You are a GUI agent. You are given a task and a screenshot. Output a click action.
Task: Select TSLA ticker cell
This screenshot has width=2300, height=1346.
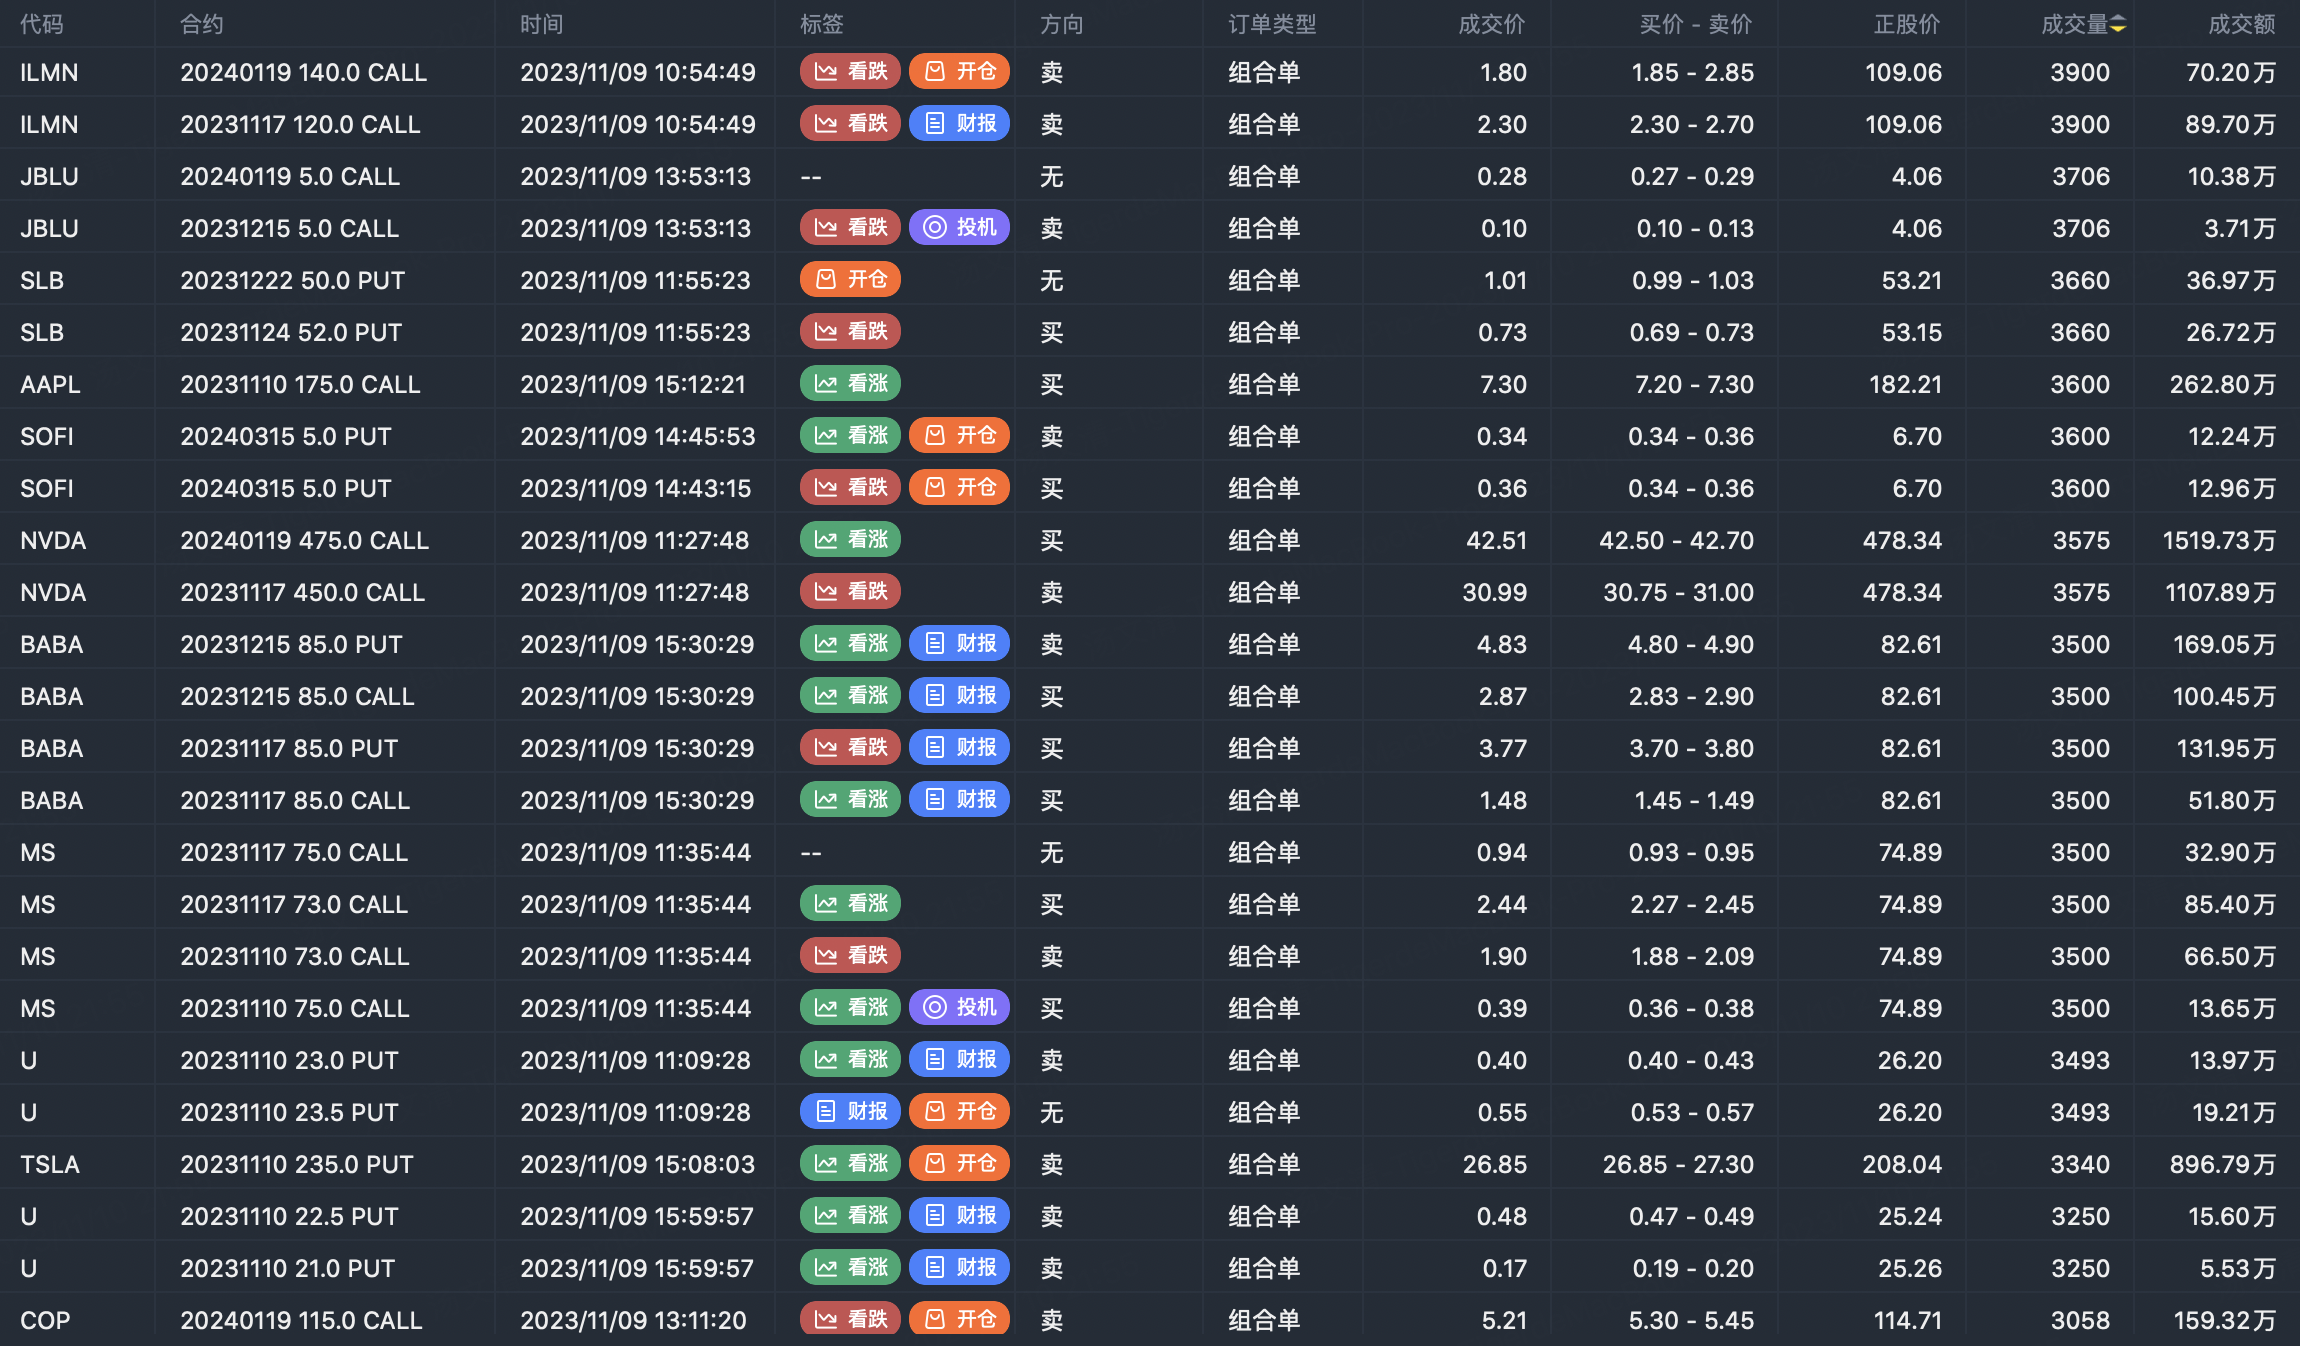[x=50, y=1164]
